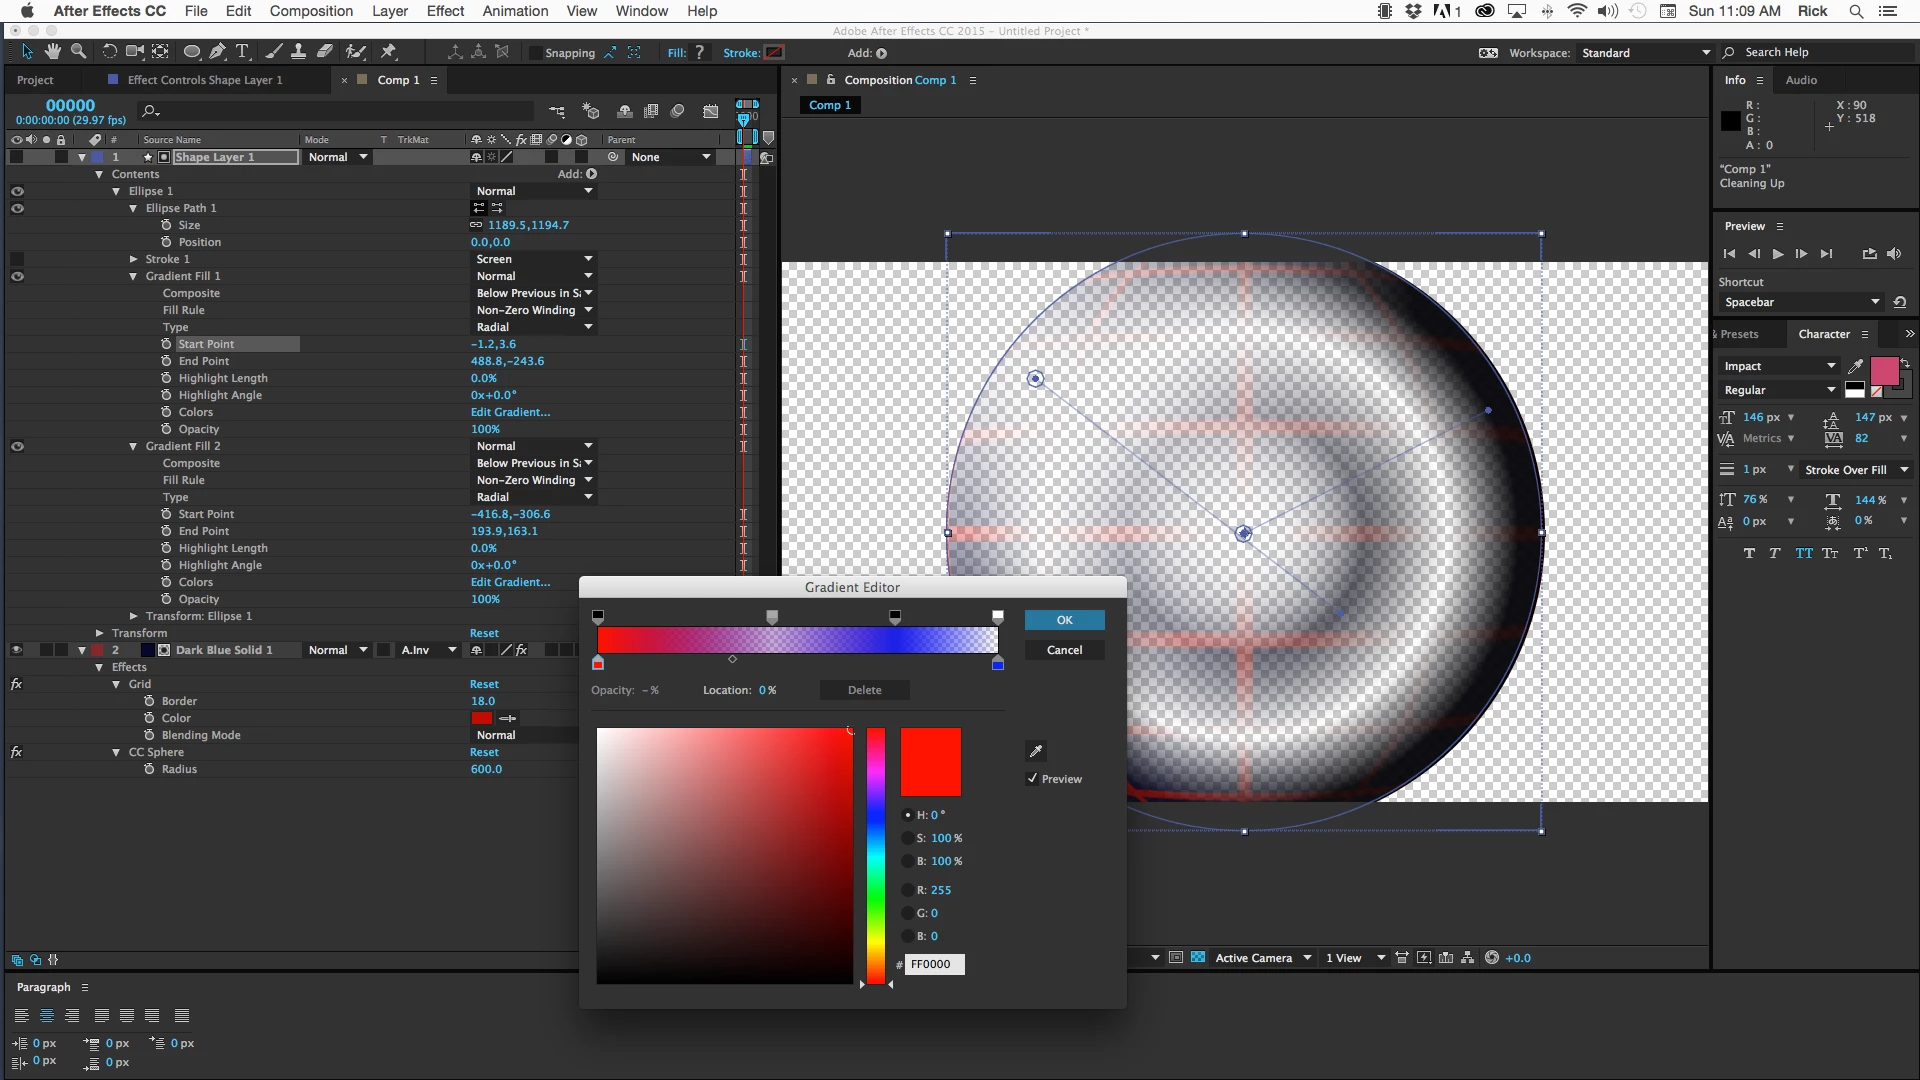1920x1080 pixels.
Task: Select the Ellipse shape tool
Action: point(191,52)
